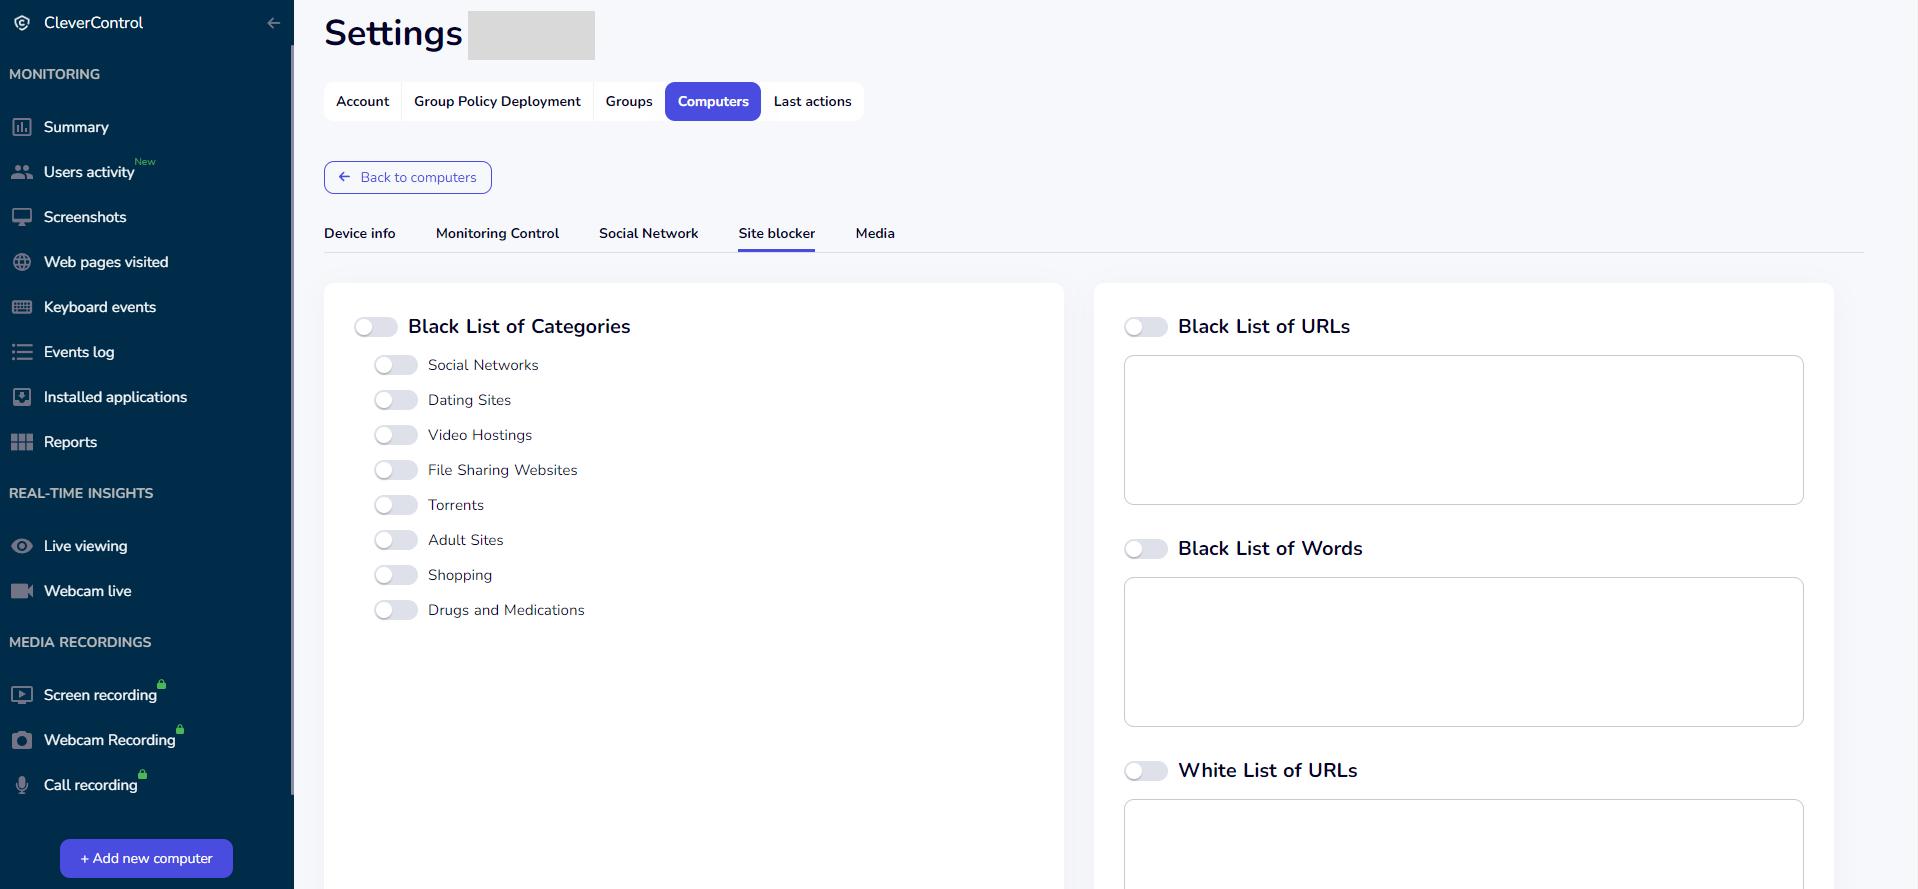The width and height of the screenshot is (1918, 889).
Task: Open the Last actions tab
Action: (812, 101)
